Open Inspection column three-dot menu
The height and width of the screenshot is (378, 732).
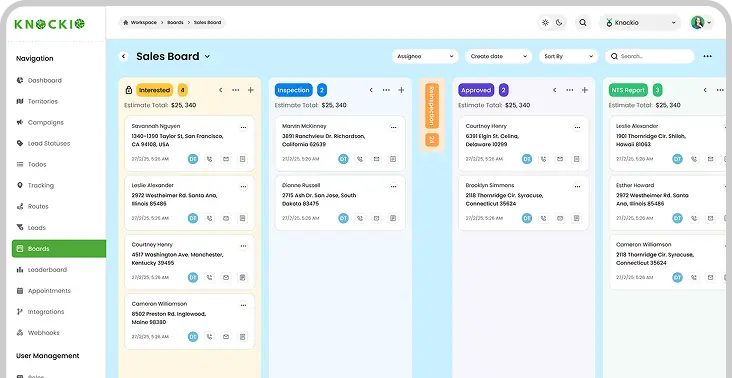[x=386, y=90]
